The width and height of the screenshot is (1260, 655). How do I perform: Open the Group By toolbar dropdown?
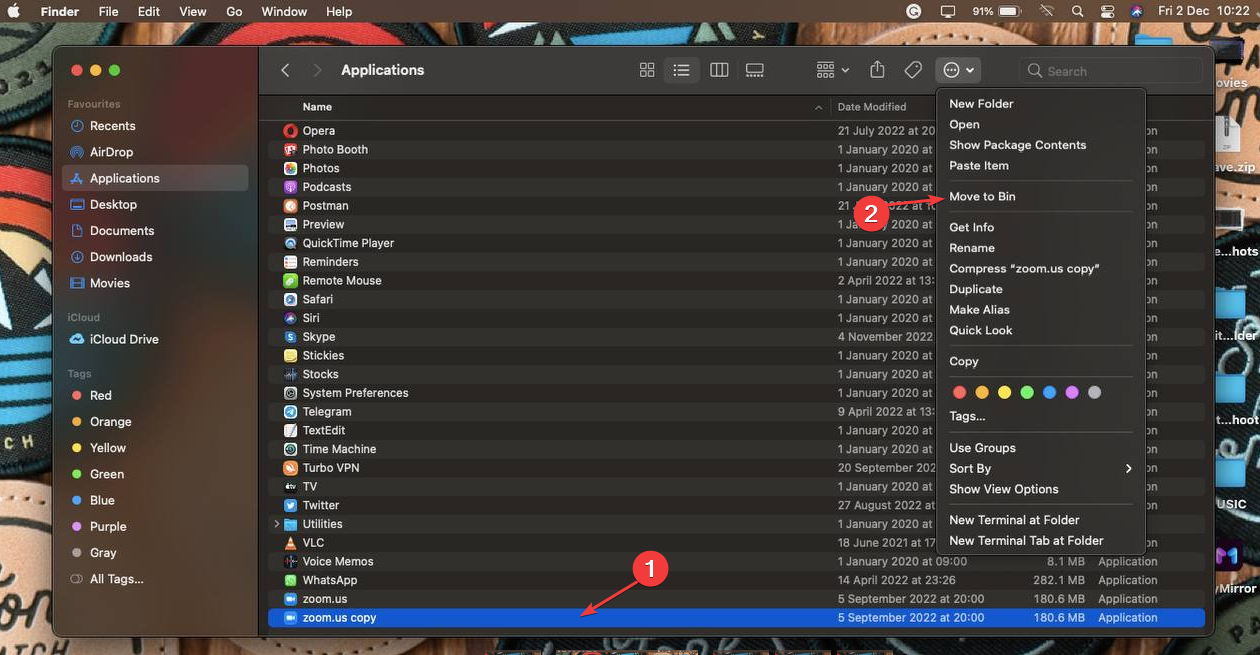(x=832, y=70)
